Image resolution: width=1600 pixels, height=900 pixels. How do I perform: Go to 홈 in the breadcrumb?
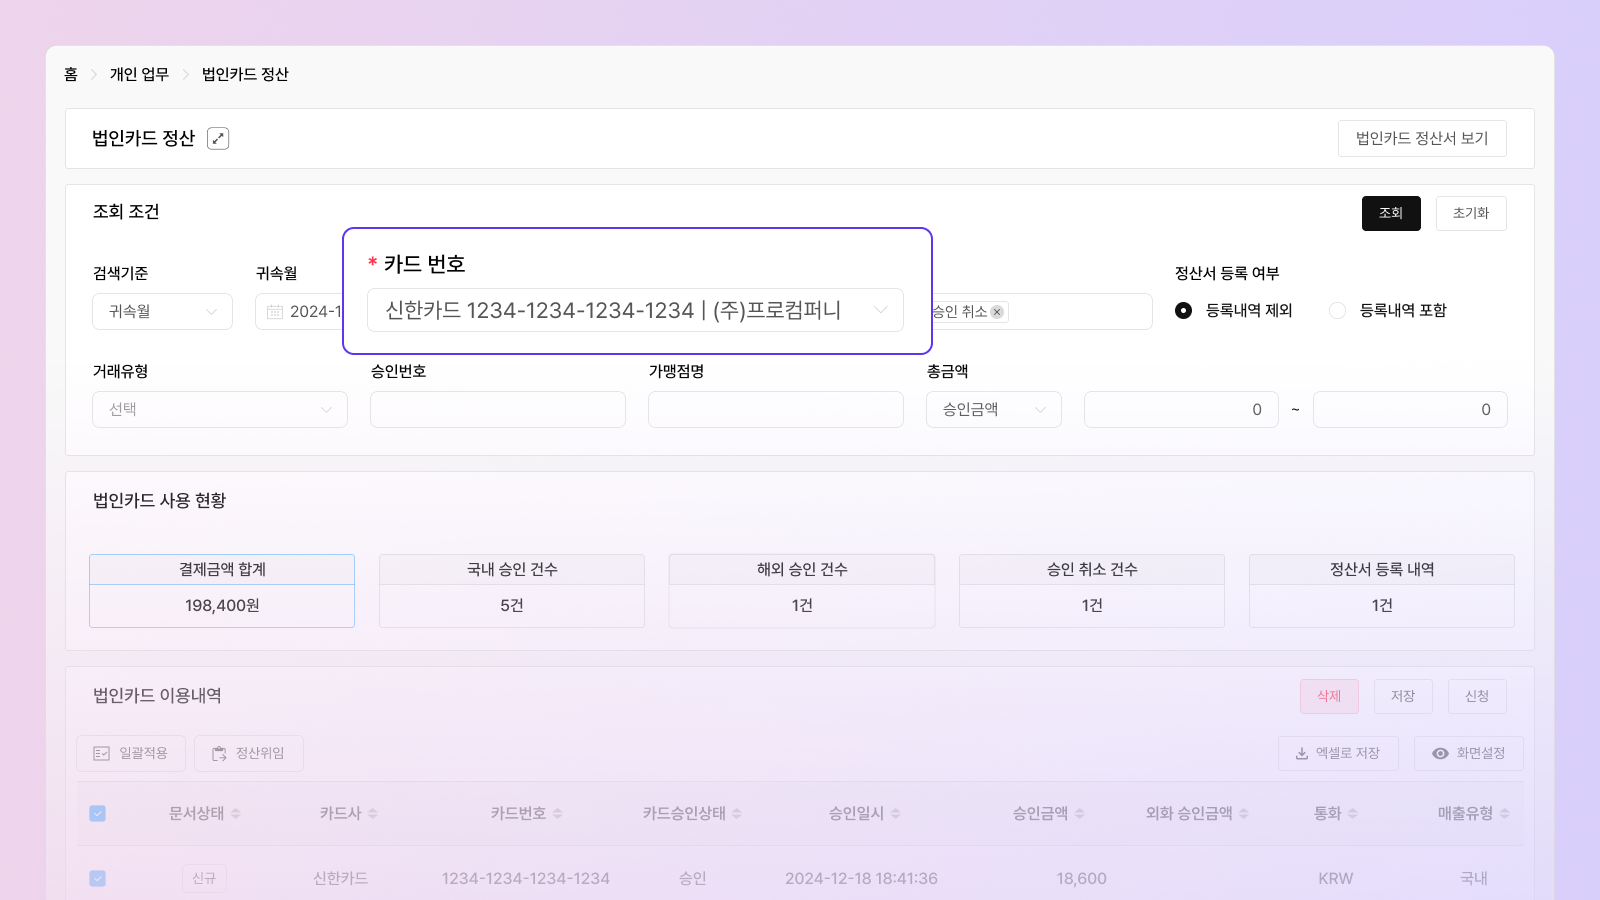click(x=71, y=74)
